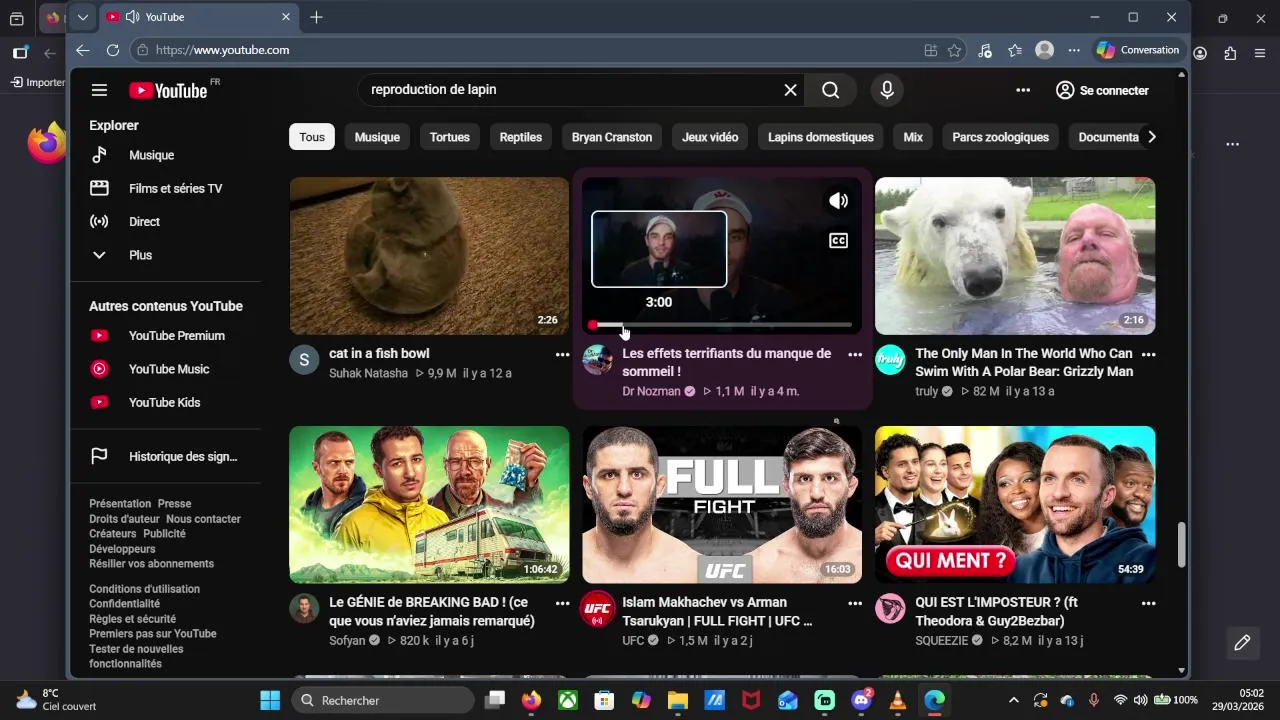Open SQUEEZIE channel avatar

tap(890, 609)
